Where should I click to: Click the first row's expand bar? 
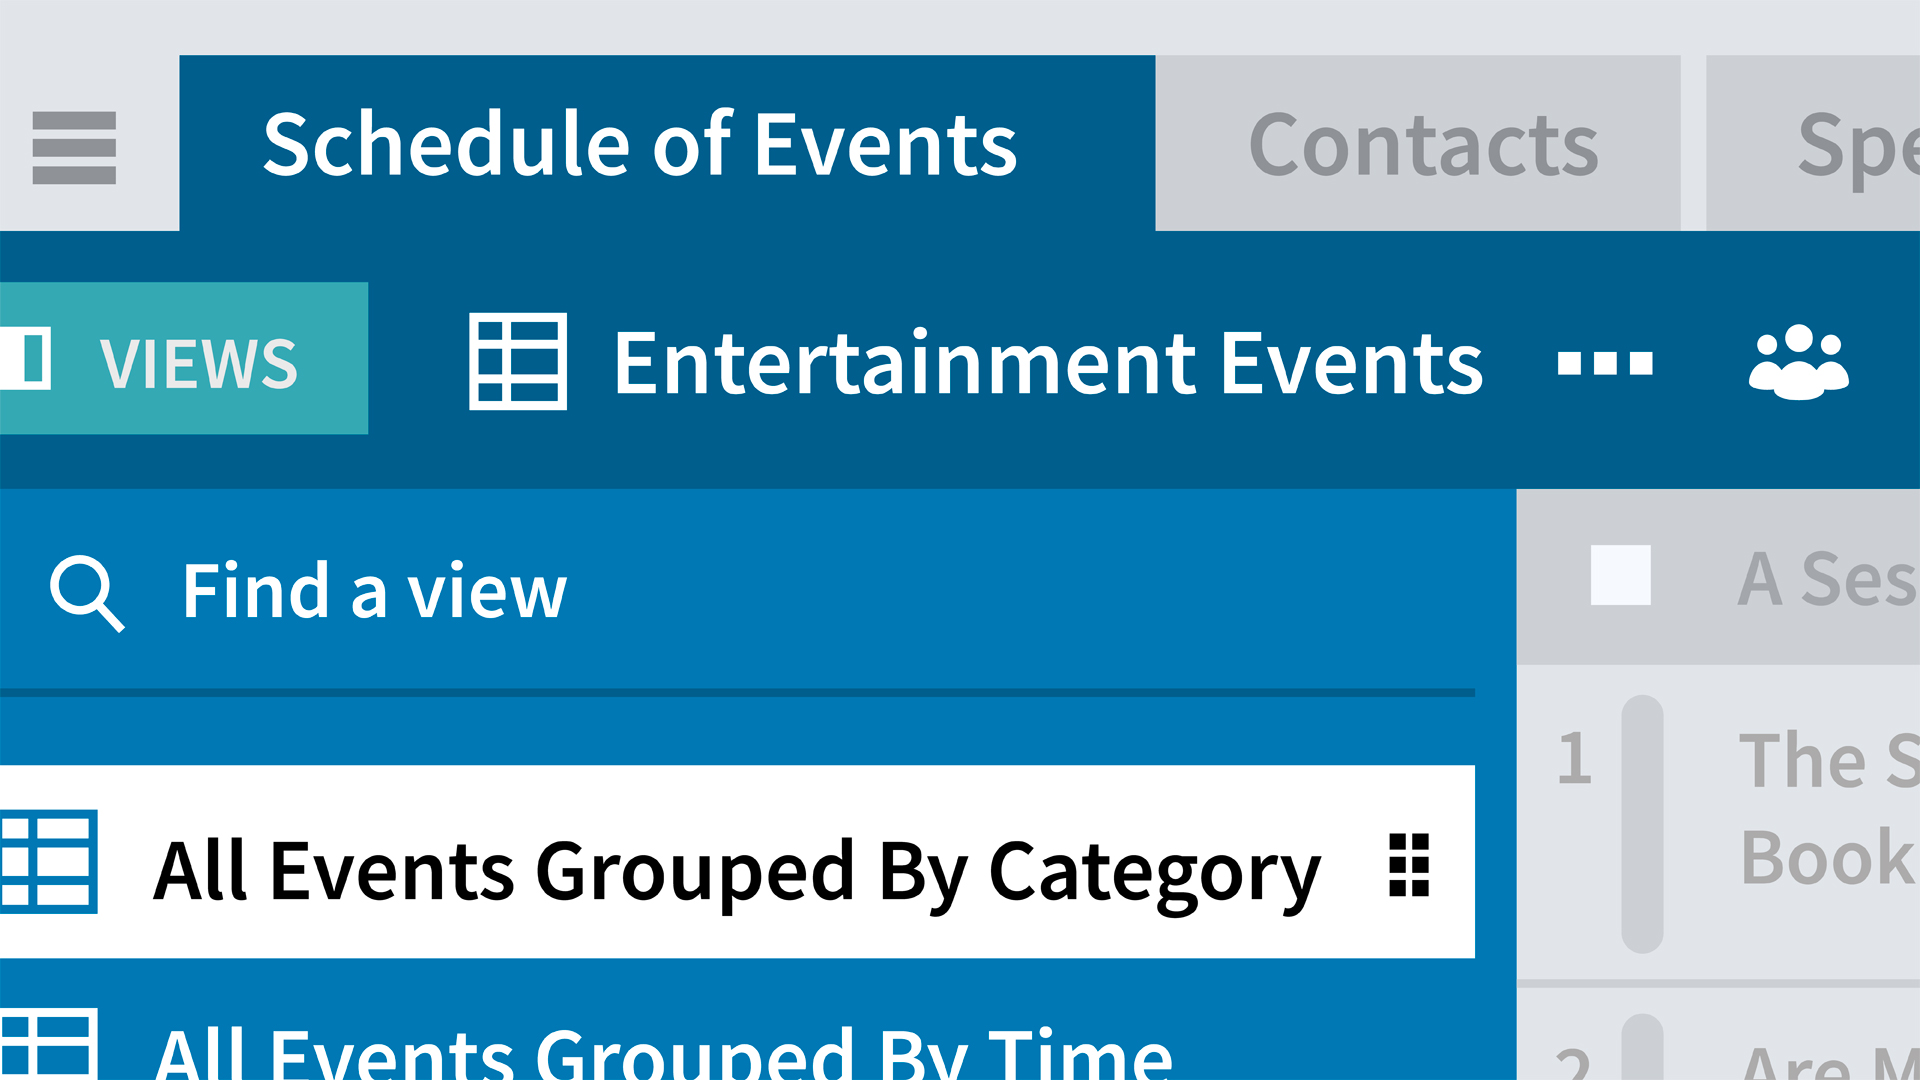tap(1642, 824)
